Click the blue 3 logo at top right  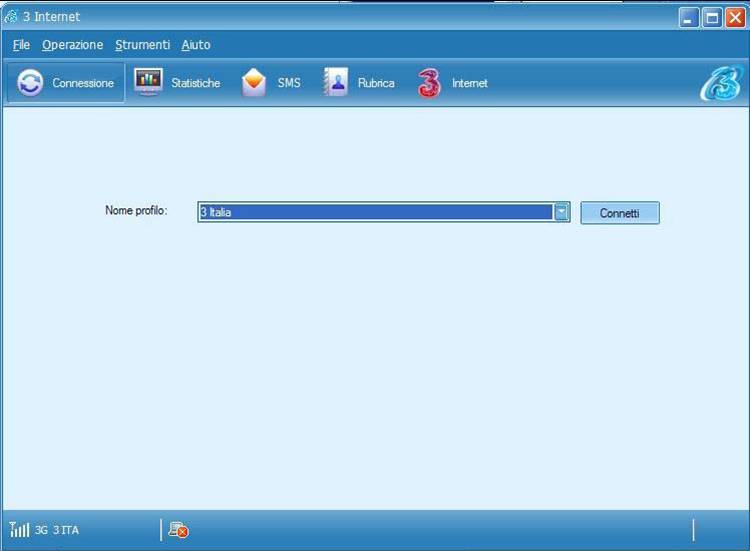pyautogui.click(x=719, y=84)
